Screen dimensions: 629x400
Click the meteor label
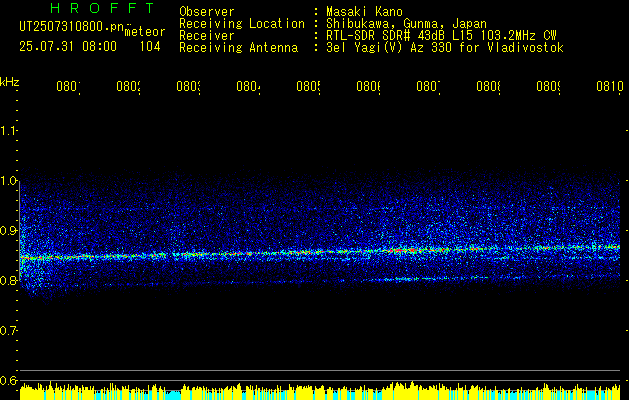point(145,32)
